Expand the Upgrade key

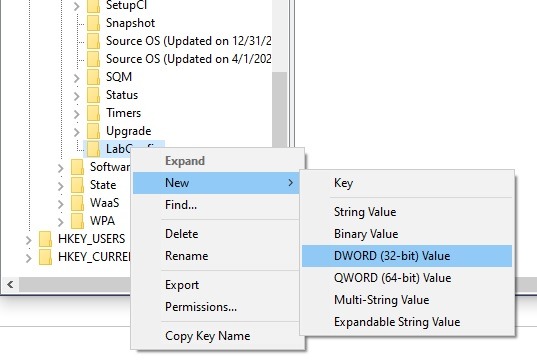point(76,132)
